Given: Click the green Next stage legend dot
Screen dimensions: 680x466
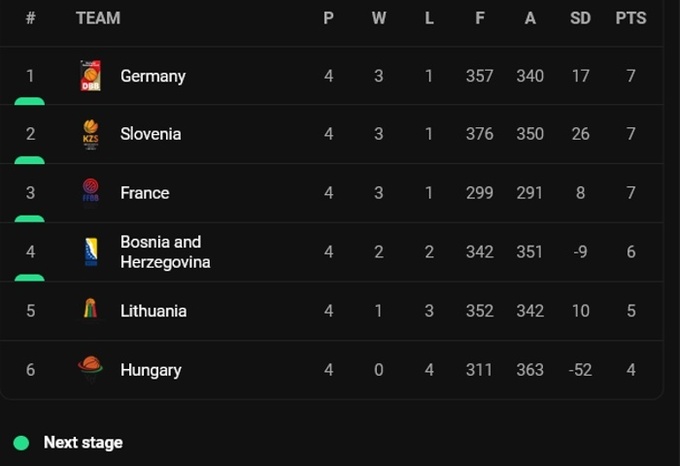Looking at the screenshot, I should 21,442.
